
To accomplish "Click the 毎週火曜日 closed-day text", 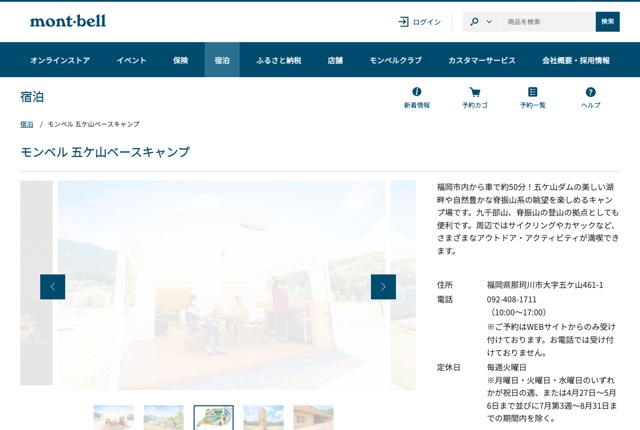I will pyautogui.click(x=507, y=367).
